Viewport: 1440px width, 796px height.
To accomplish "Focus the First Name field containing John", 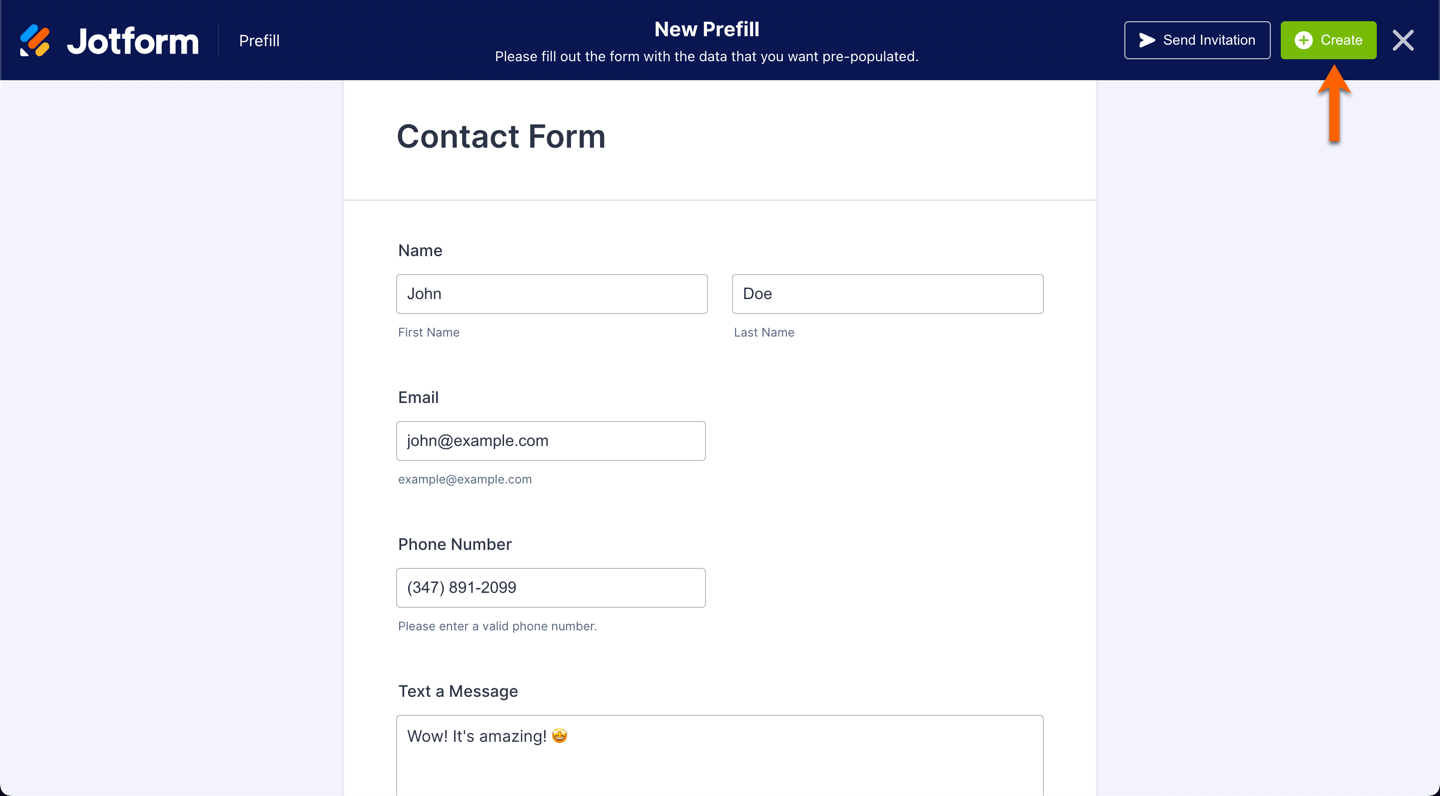I will pos(552,294).
